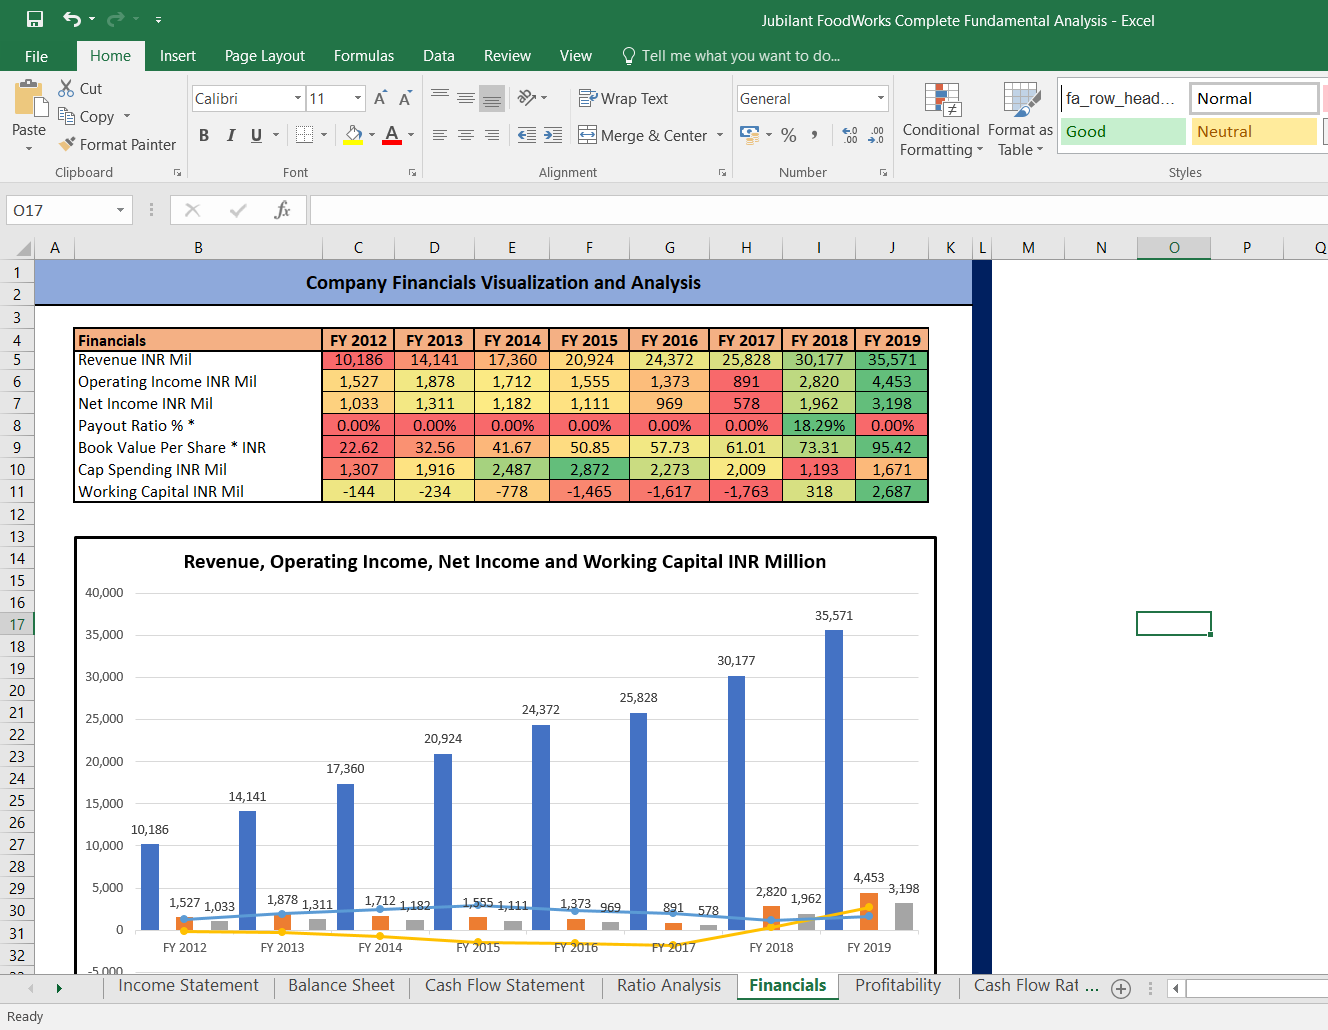Switch to the Page Layout tab
The width and height of the screenshot is (1328, 1030).
(265, 56)
